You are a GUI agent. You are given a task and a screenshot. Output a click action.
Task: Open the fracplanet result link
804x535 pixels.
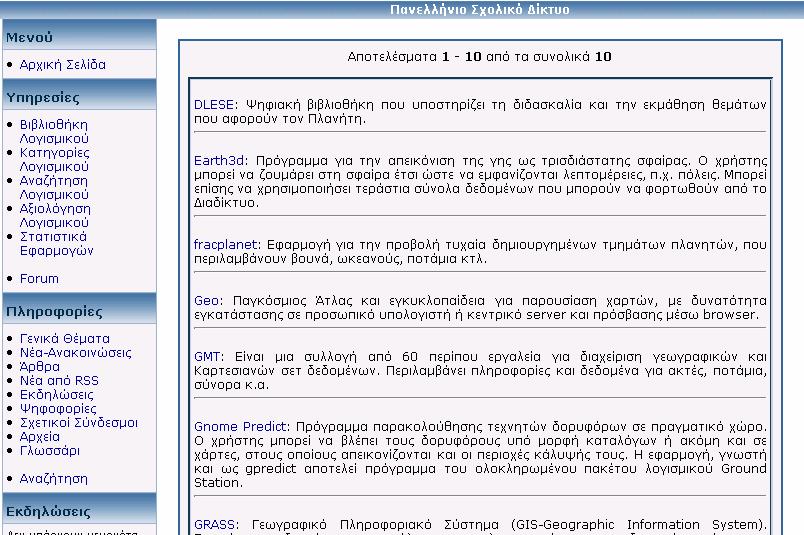tap(225, 245)
